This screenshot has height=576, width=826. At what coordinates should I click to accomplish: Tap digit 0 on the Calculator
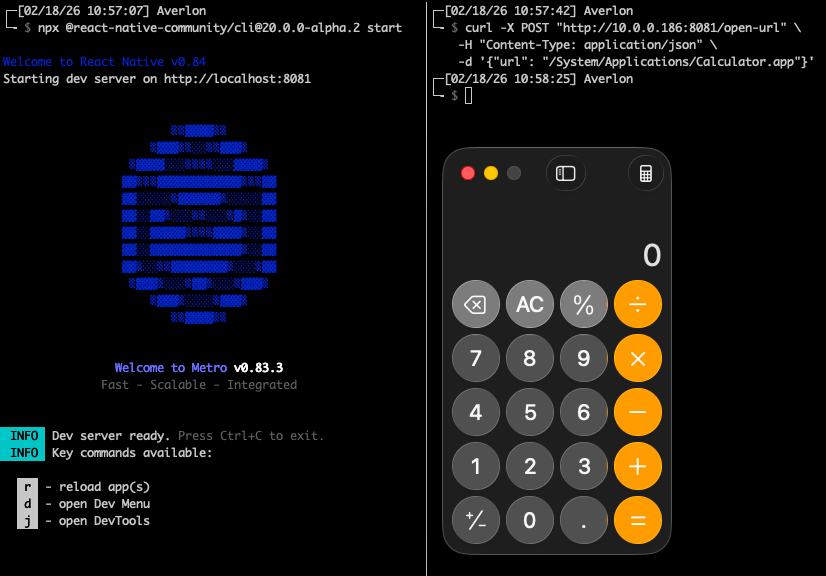[x=530, y=520]
